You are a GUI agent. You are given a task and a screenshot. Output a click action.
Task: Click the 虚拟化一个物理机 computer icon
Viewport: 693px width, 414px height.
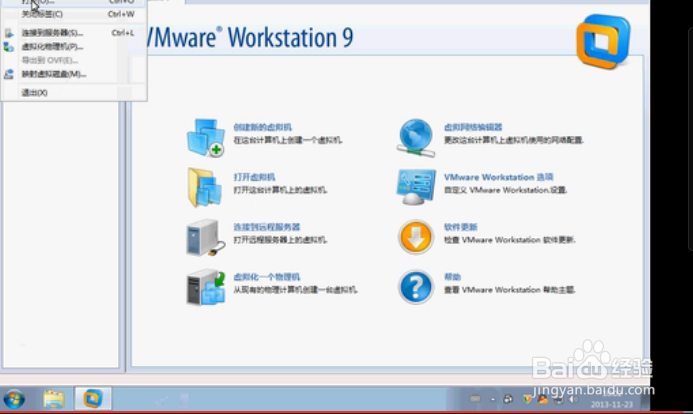[206, 288]
